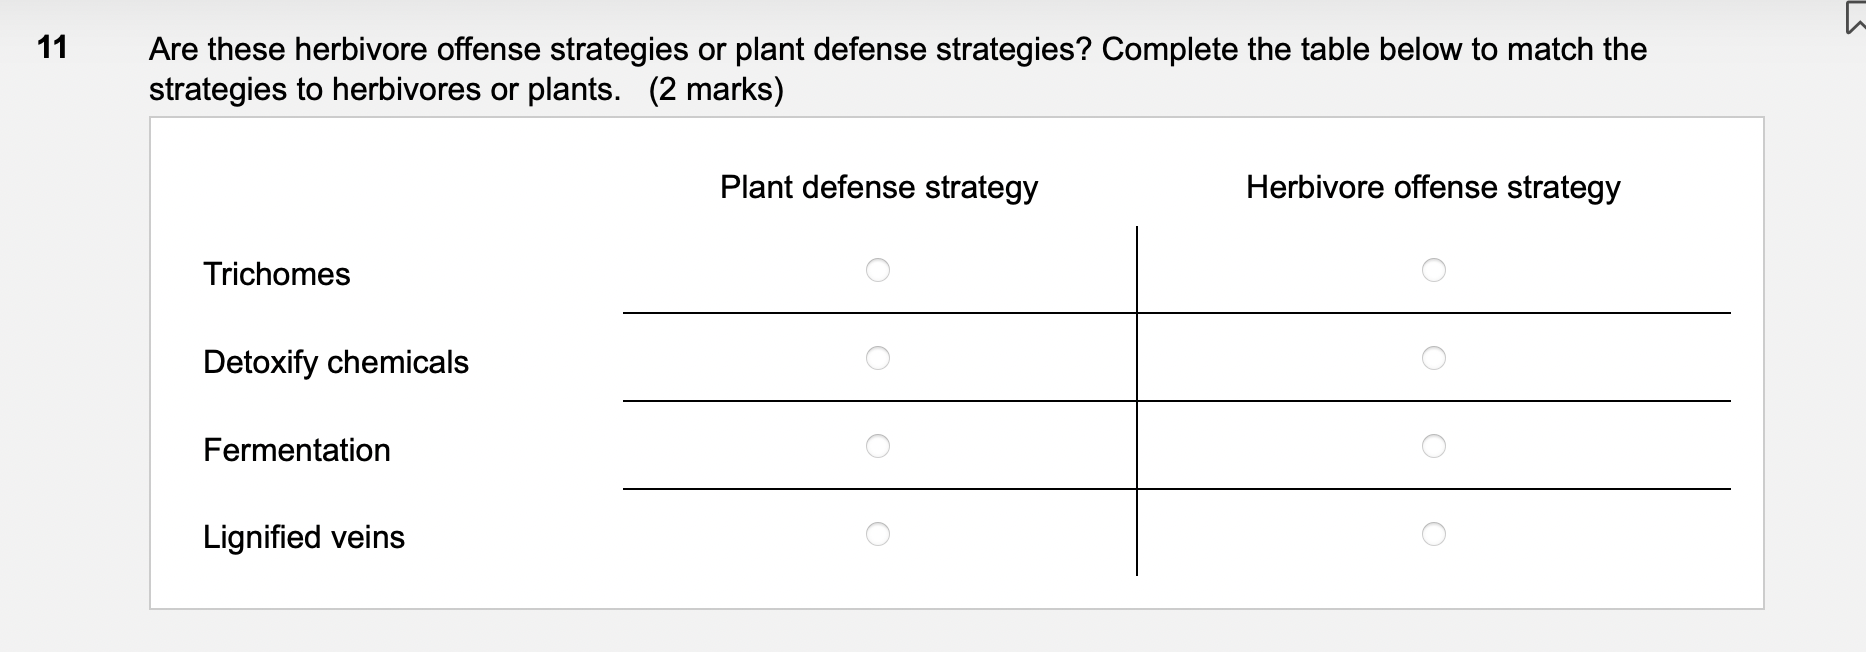Select Herbivore offense strategy for Fermentation
This screenshot has height=652, width=1866.
point(1434,446)
